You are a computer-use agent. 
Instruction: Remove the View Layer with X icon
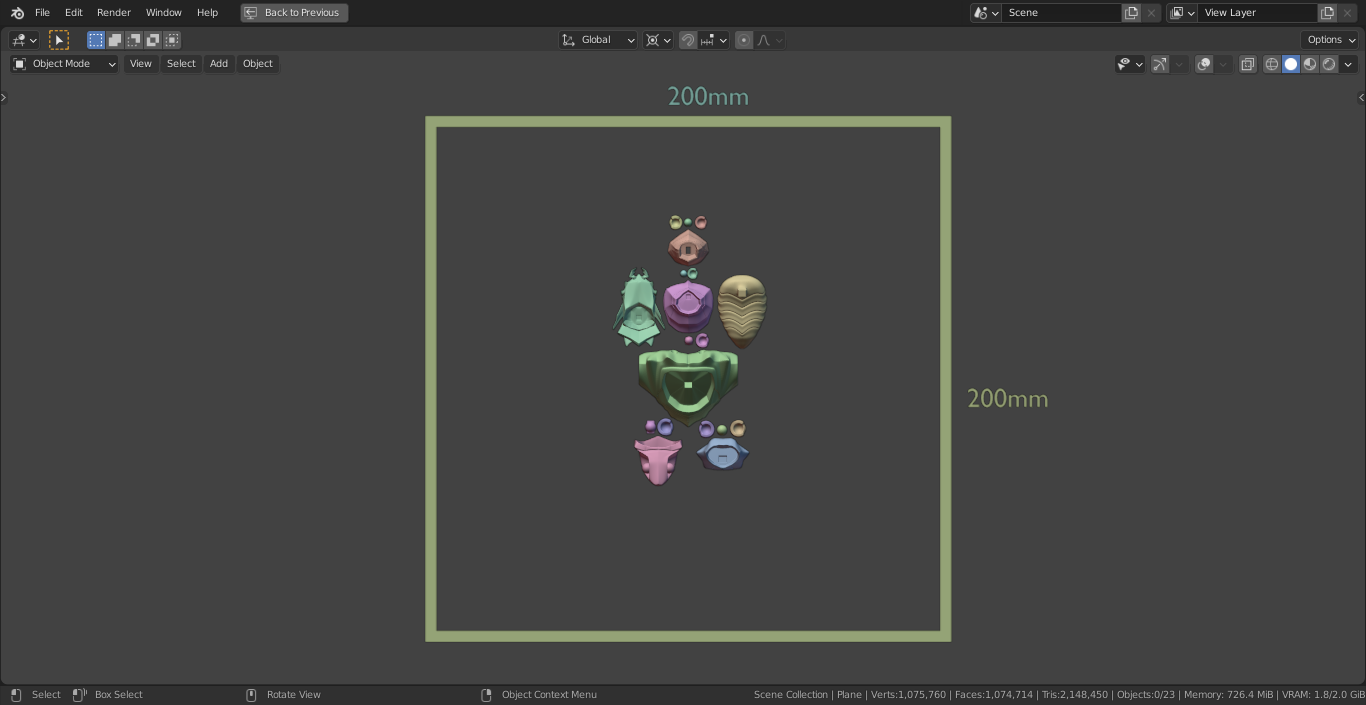pos(1348,13)
